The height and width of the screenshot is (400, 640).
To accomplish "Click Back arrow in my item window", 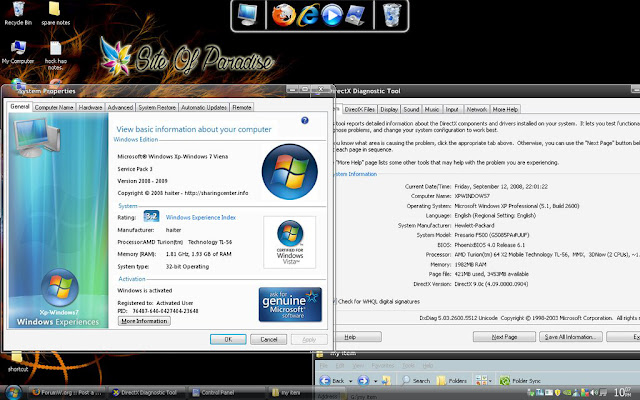I will pyautogui.click(x=325, y=380).
